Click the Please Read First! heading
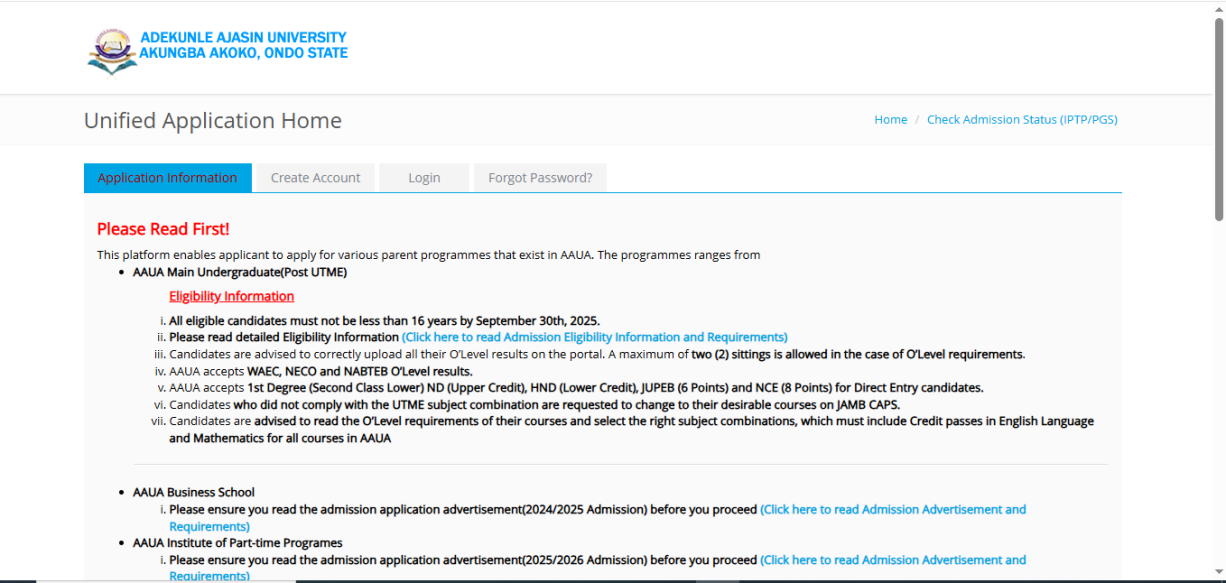This screenshot has width=1226, height=583. point(163,230)
